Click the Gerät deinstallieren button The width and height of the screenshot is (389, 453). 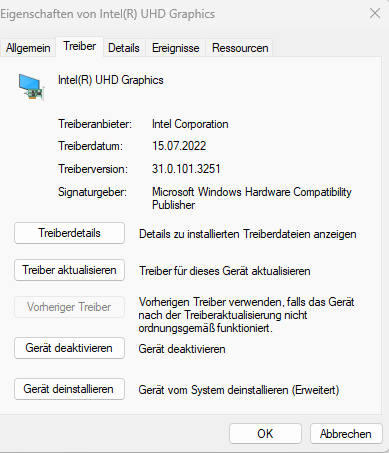click(x=69, y=389)
